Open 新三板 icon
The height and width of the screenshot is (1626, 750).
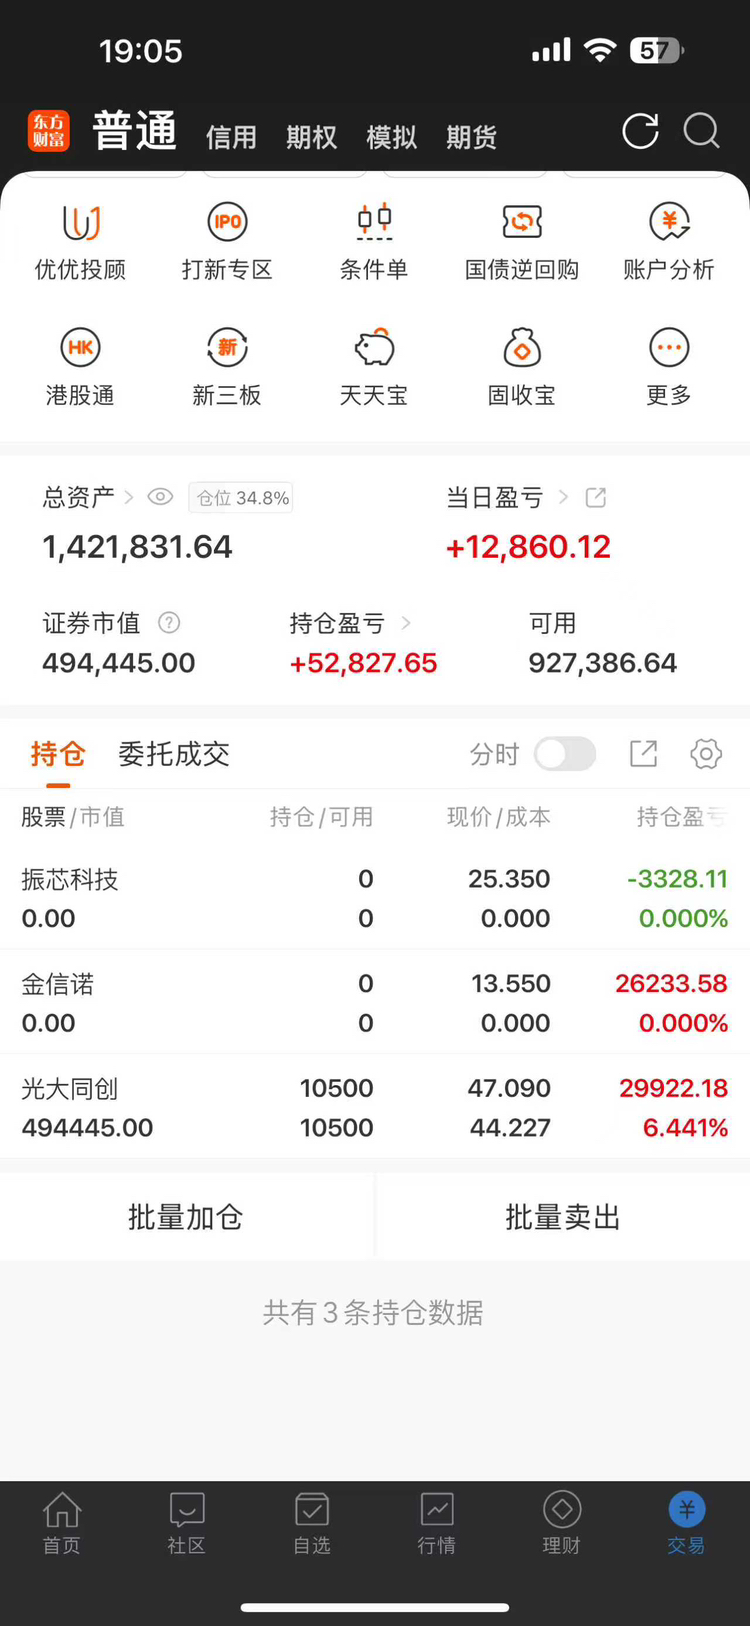[227, 348]
